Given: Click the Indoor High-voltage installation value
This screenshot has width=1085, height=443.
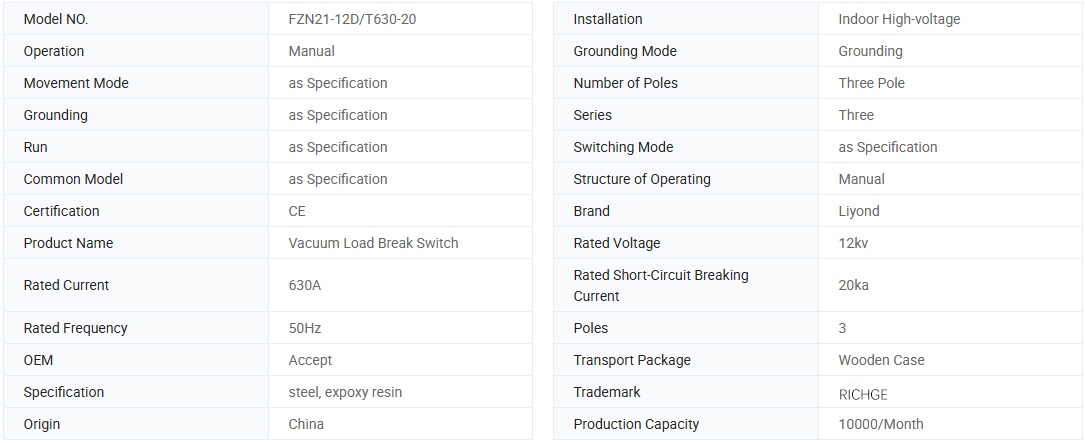Looking at the screenshot, I should click(899, 19).
